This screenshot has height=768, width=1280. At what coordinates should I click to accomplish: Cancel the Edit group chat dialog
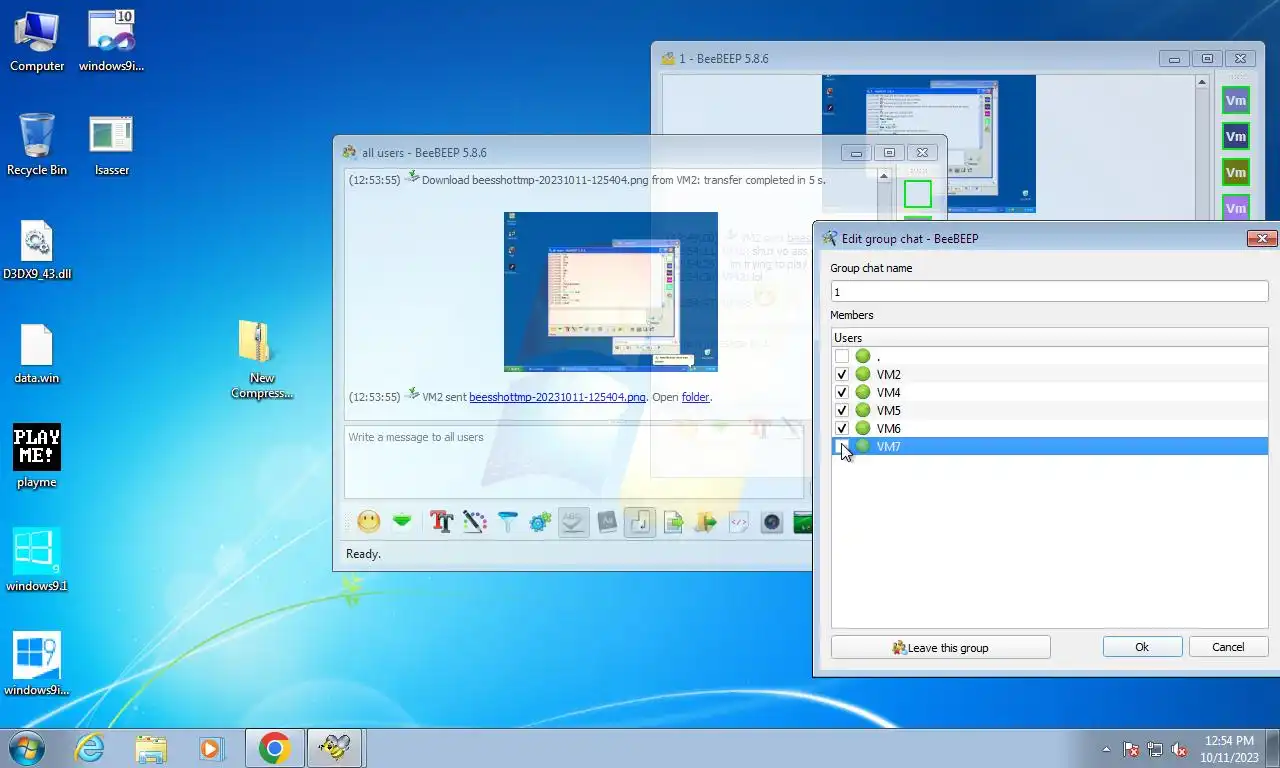point(1228,647)
